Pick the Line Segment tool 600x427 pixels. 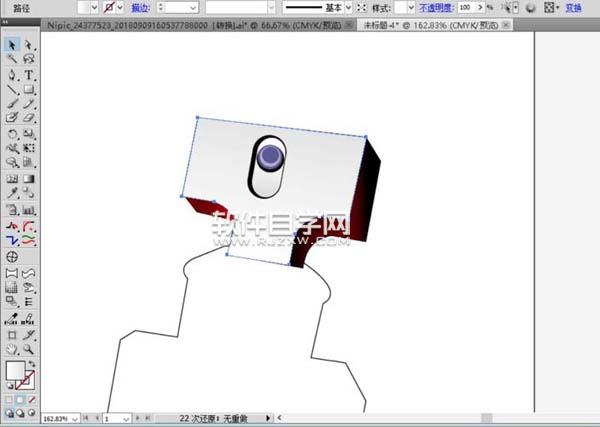coord(12,90)
